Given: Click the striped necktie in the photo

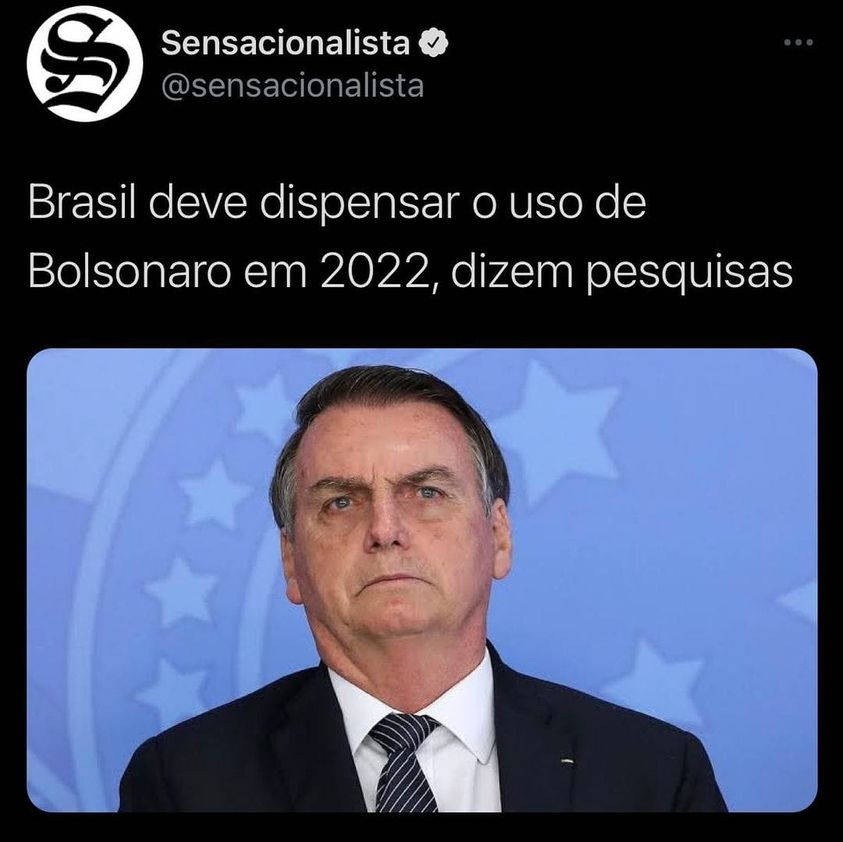Looking at the screenshot, I should point(404,762).
